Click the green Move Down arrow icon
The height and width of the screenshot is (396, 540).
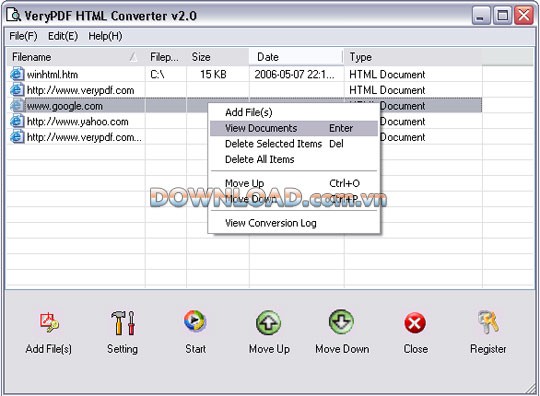coord(341,322)
